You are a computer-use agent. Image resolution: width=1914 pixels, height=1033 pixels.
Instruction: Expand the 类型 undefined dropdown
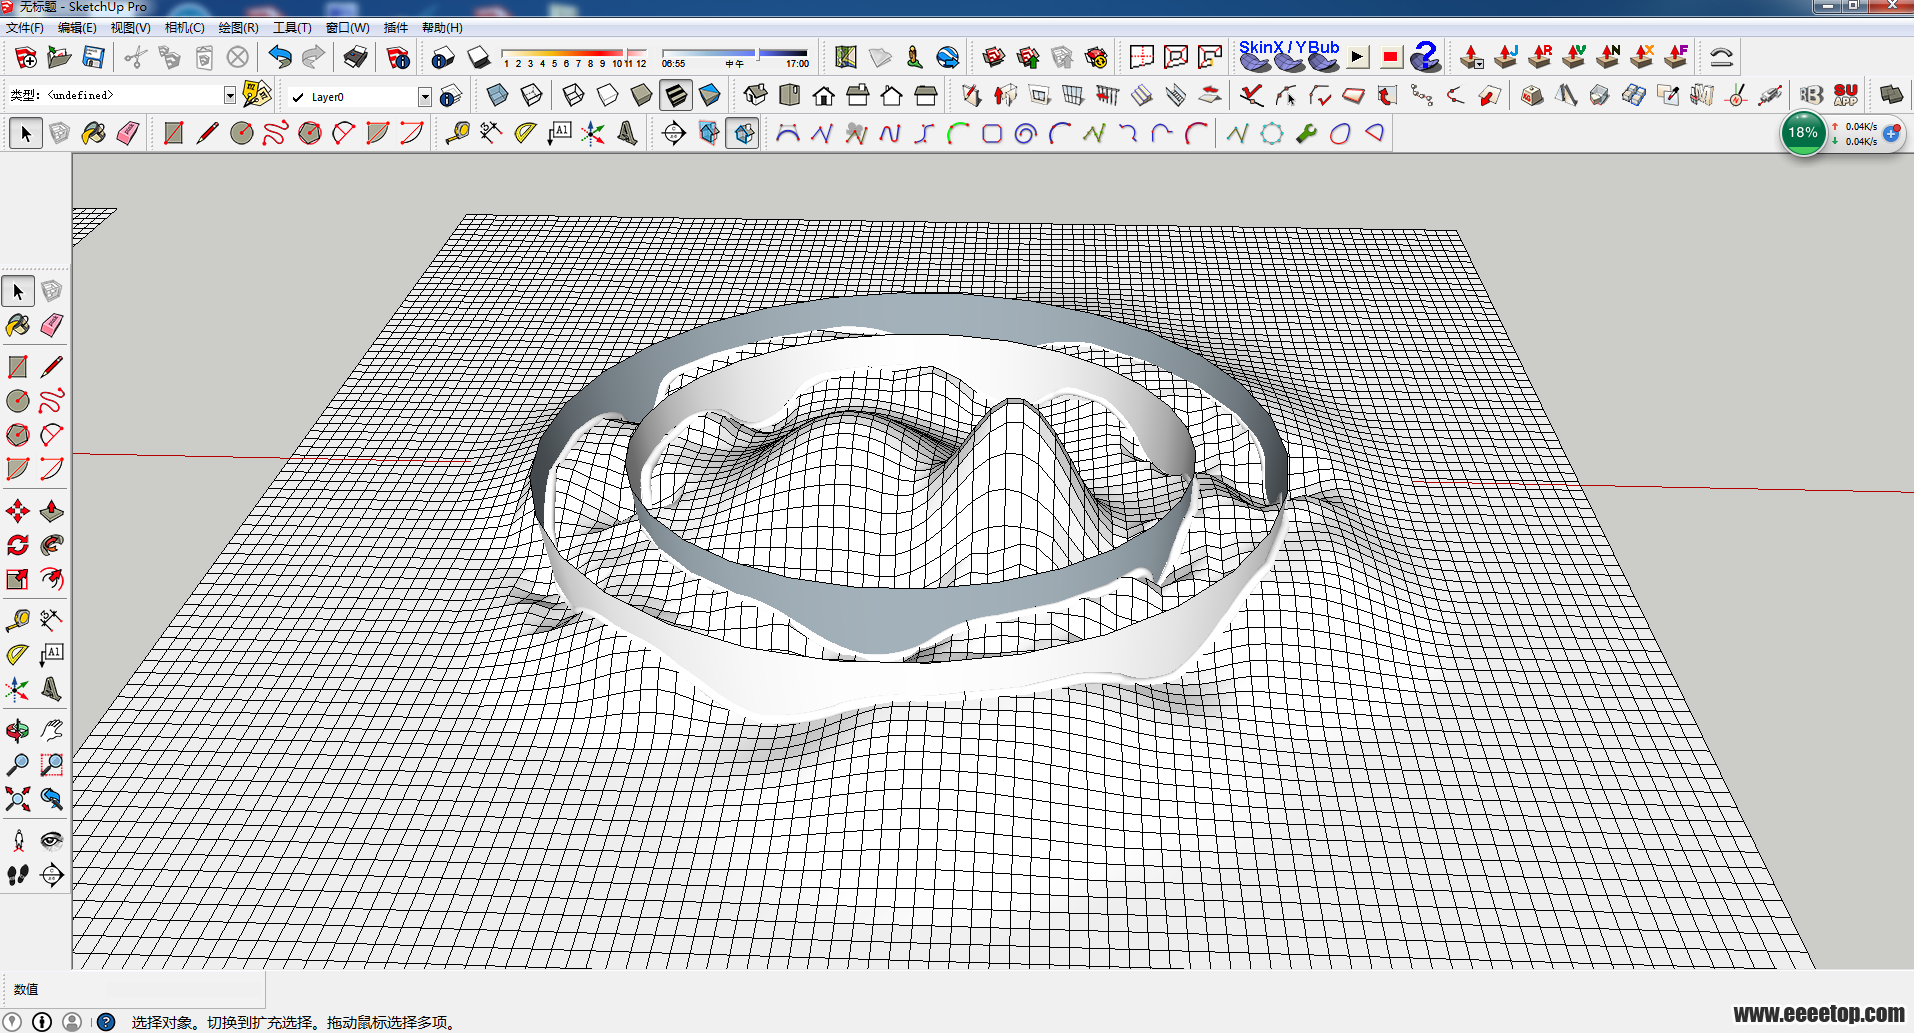point(230,95)
